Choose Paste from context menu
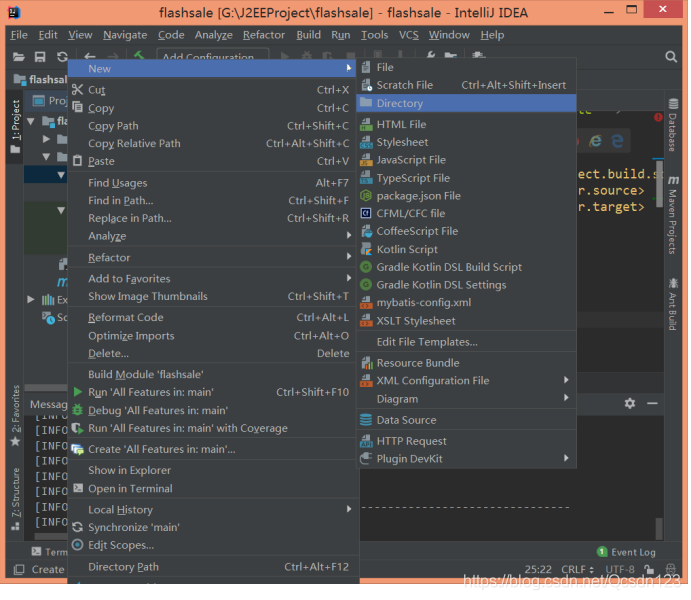This screenshot has height=600, width=691. pyautogui.click(x=212, y=161)
